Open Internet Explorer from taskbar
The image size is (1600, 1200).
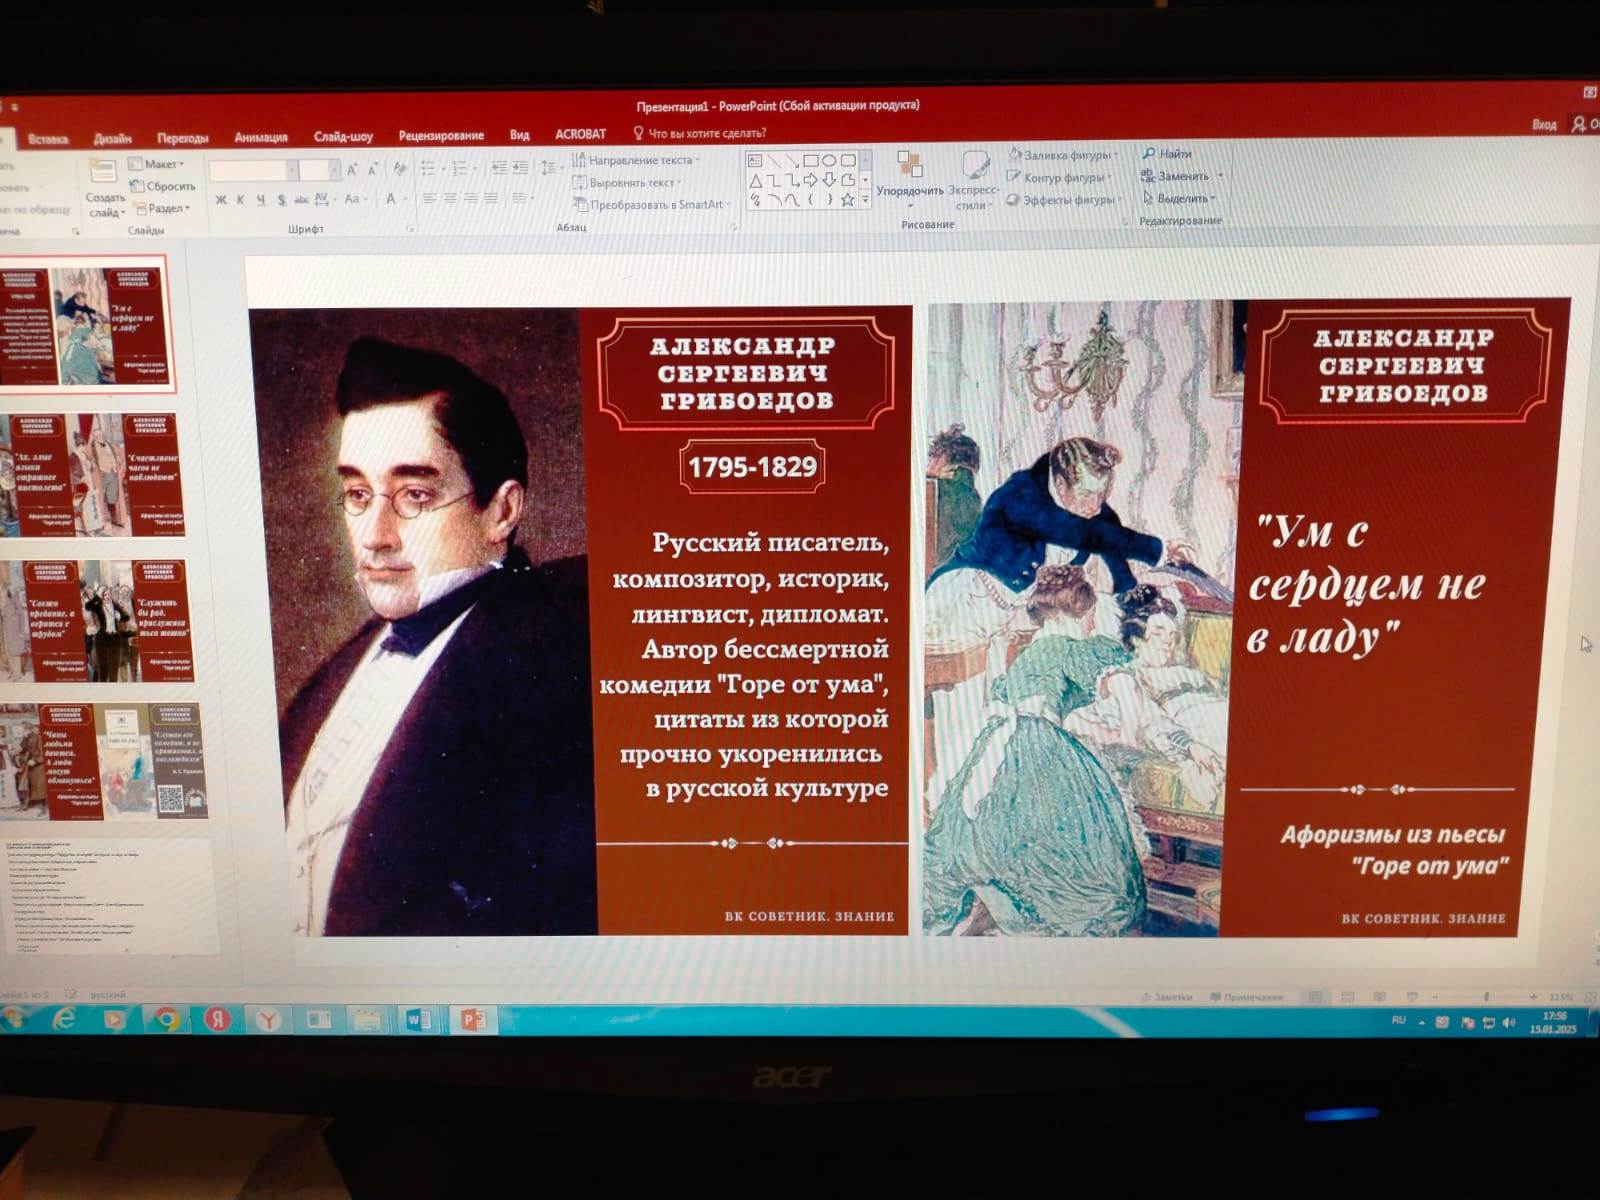point(64,1019)
